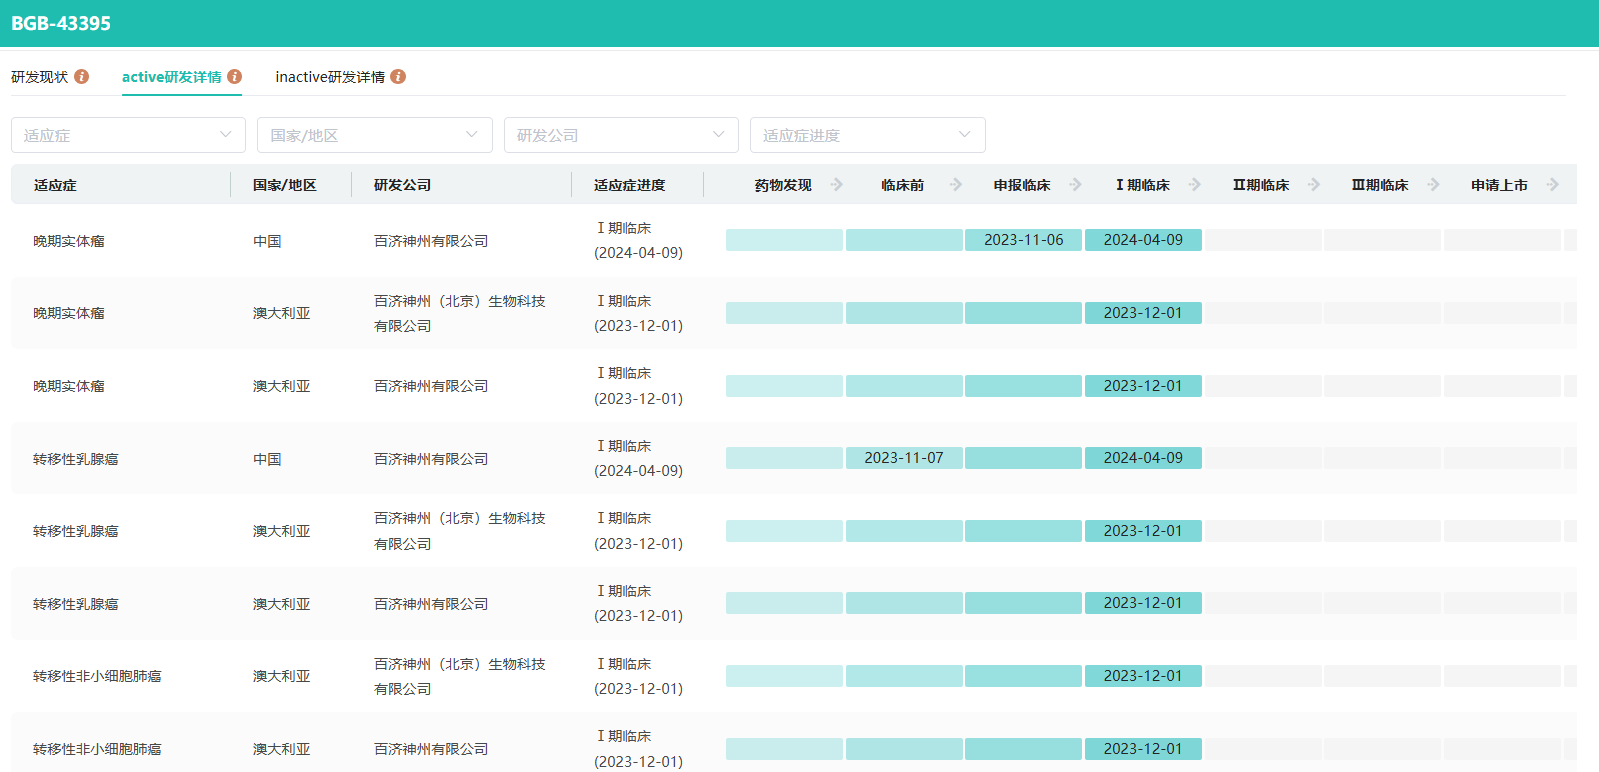
Task: Click the 2023-11-07 临床前 progress cell
Action: click(904, 458)
